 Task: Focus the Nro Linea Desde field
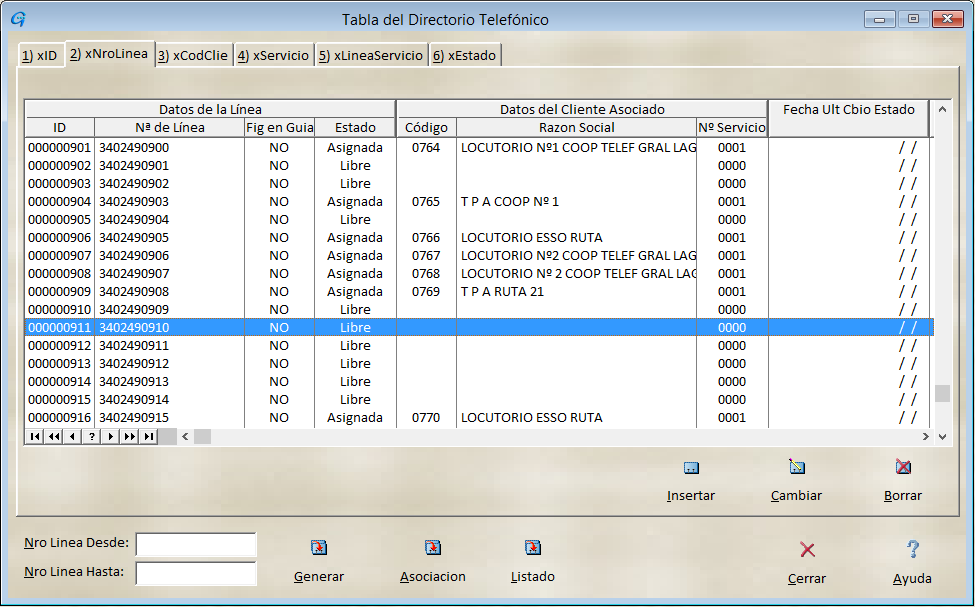pos(196,545)
